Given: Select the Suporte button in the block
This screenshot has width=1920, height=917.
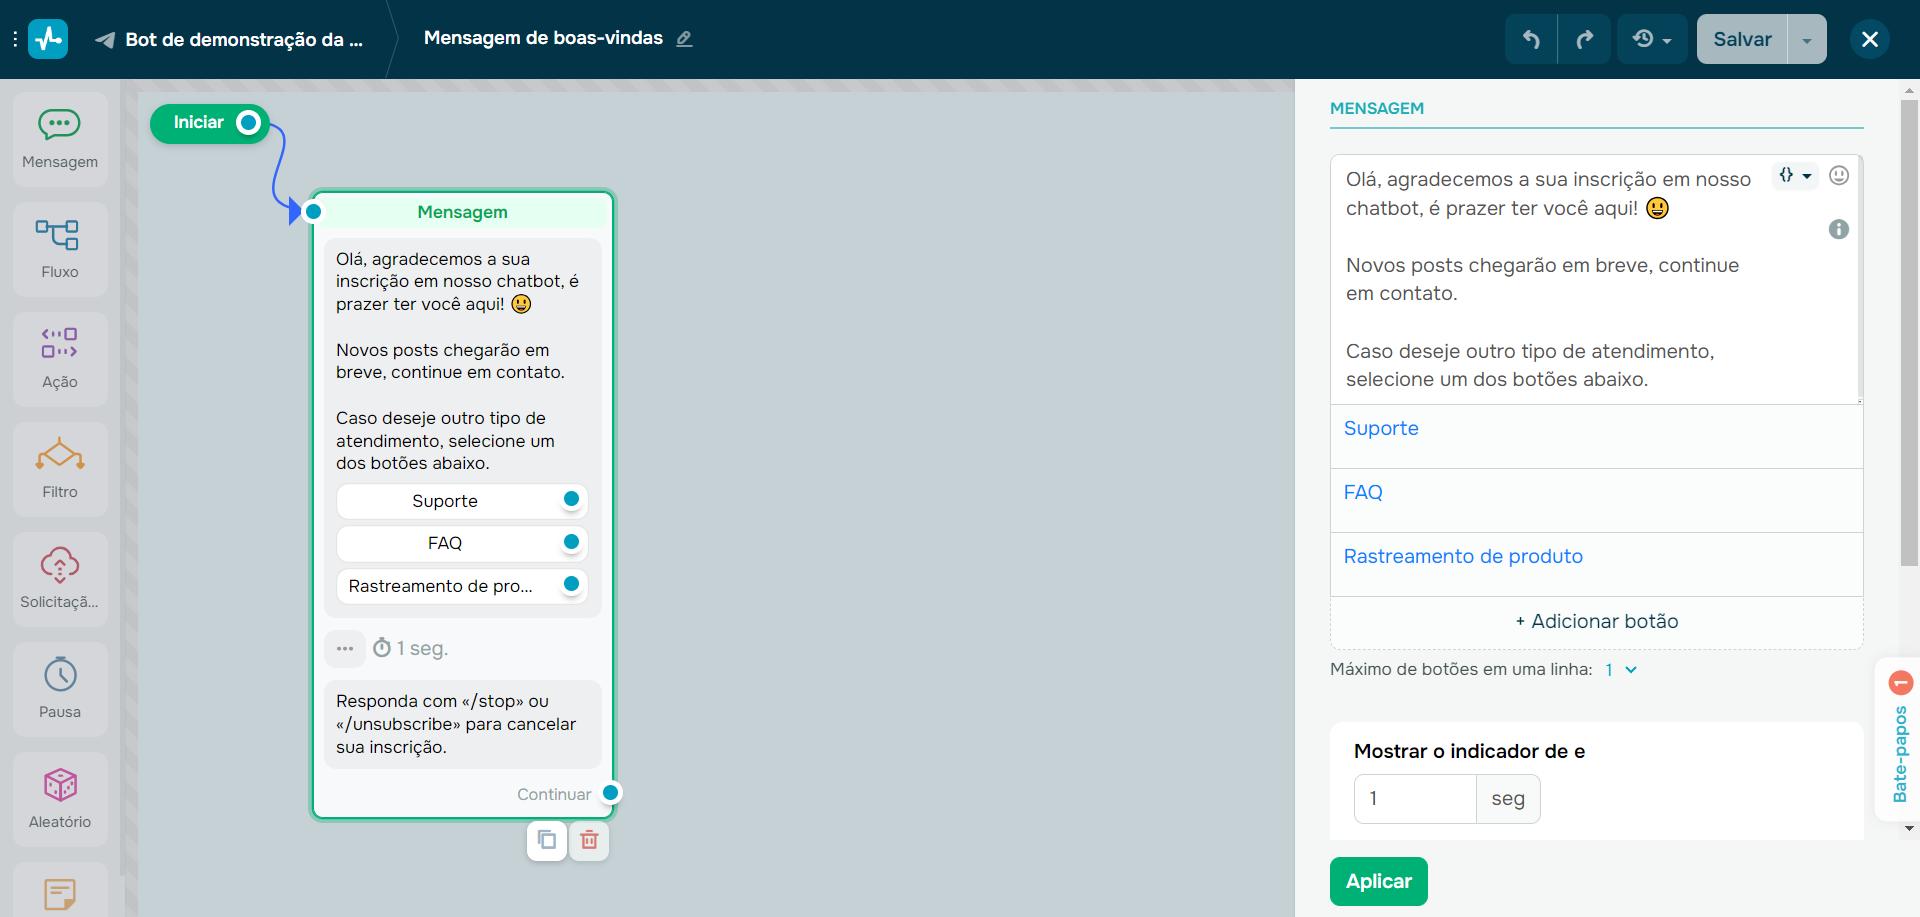Looking at the screenshot, I should coord(462,501).
